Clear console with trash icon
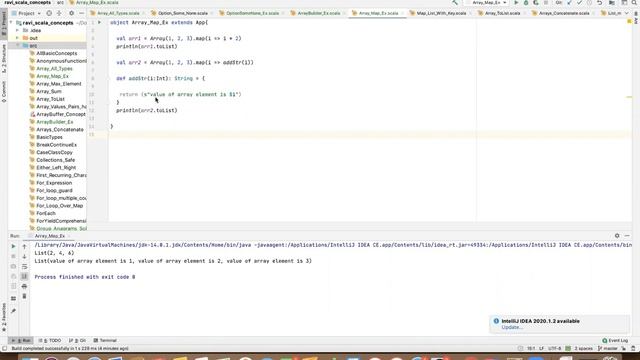This screenshot has width=640, height=360. (24, 296)
